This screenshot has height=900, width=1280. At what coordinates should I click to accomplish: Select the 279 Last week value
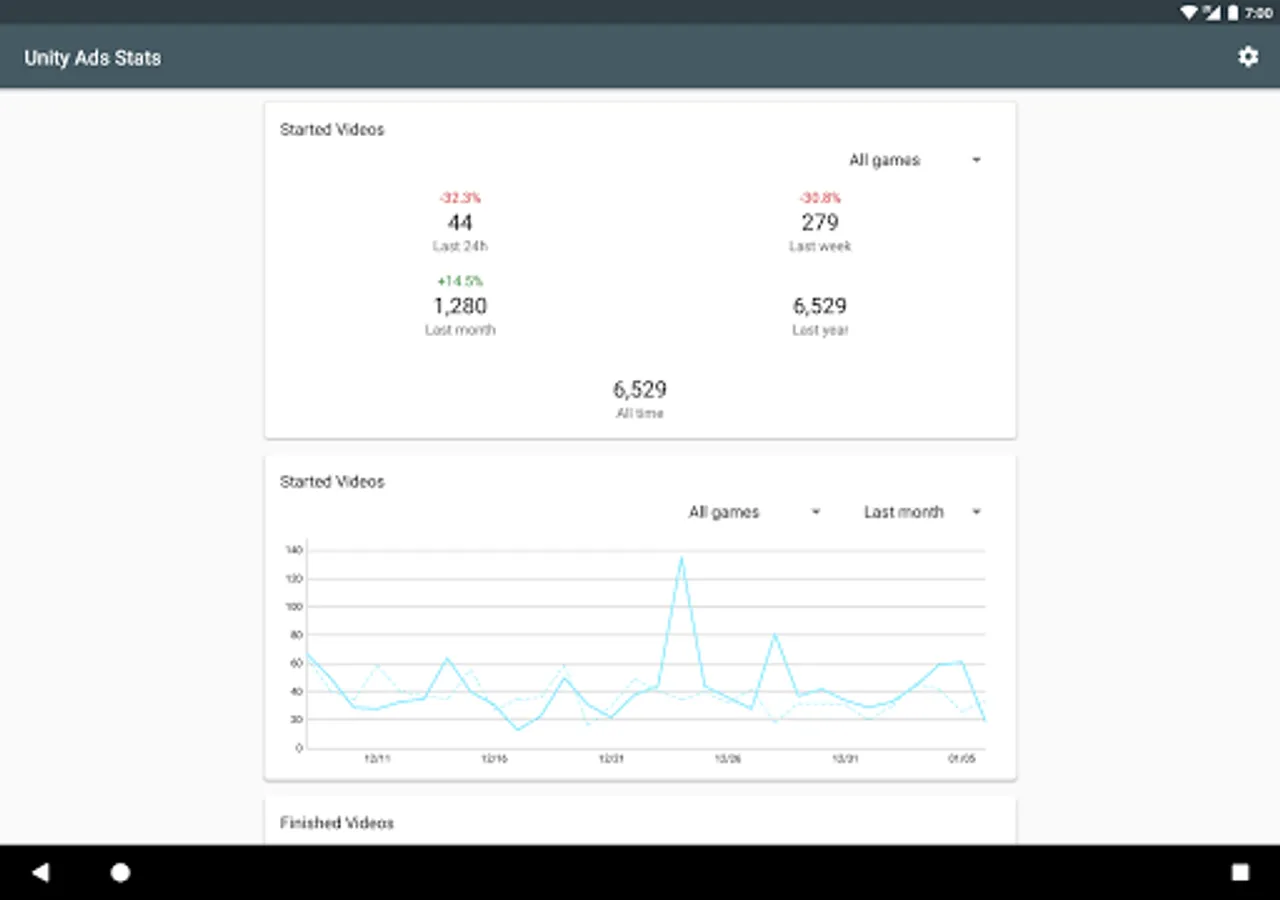tap(820, 222)
